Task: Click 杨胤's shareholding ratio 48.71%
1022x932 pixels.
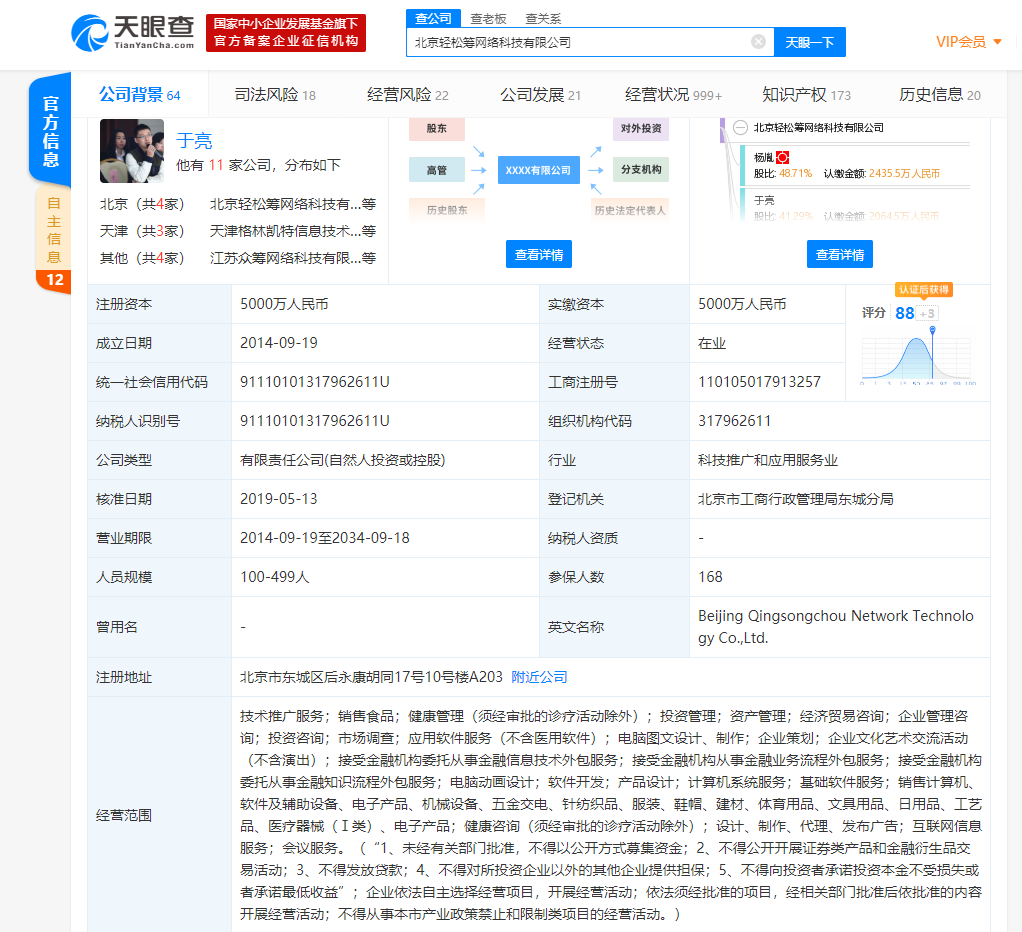Action: (x=796, y=173)
